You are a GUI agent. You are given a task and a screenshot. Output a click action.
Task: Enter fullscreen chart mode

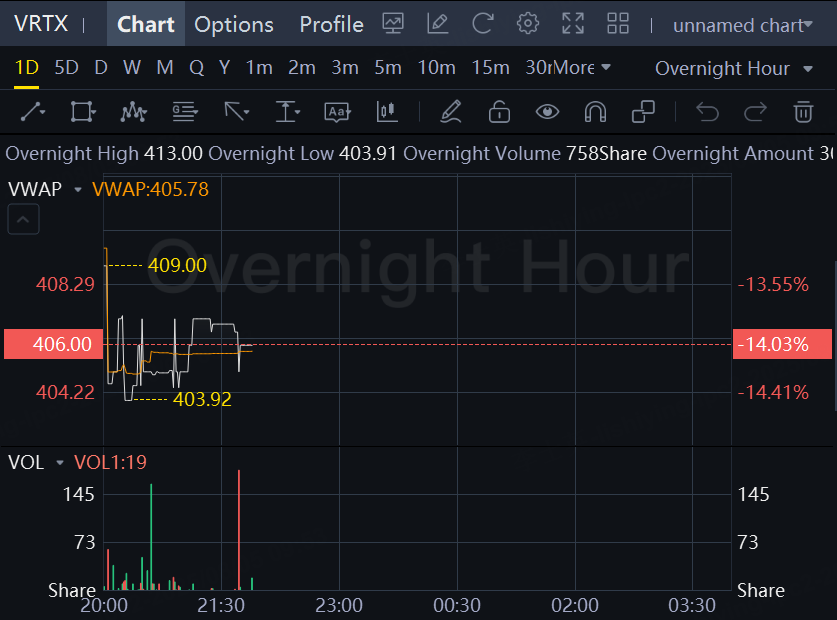click(573, 24)
